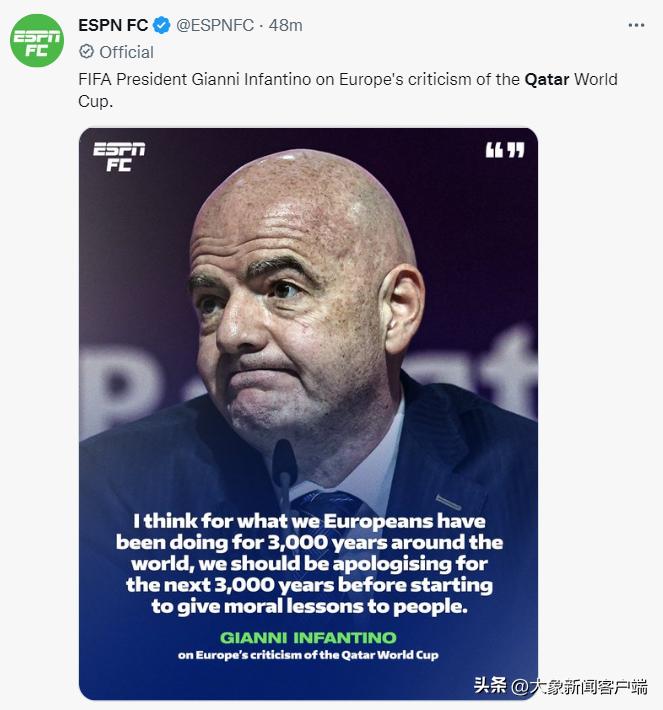Select the bold Qatar keyword in tweet
Screen dimensions: 663x710
[x=546, y=79]
